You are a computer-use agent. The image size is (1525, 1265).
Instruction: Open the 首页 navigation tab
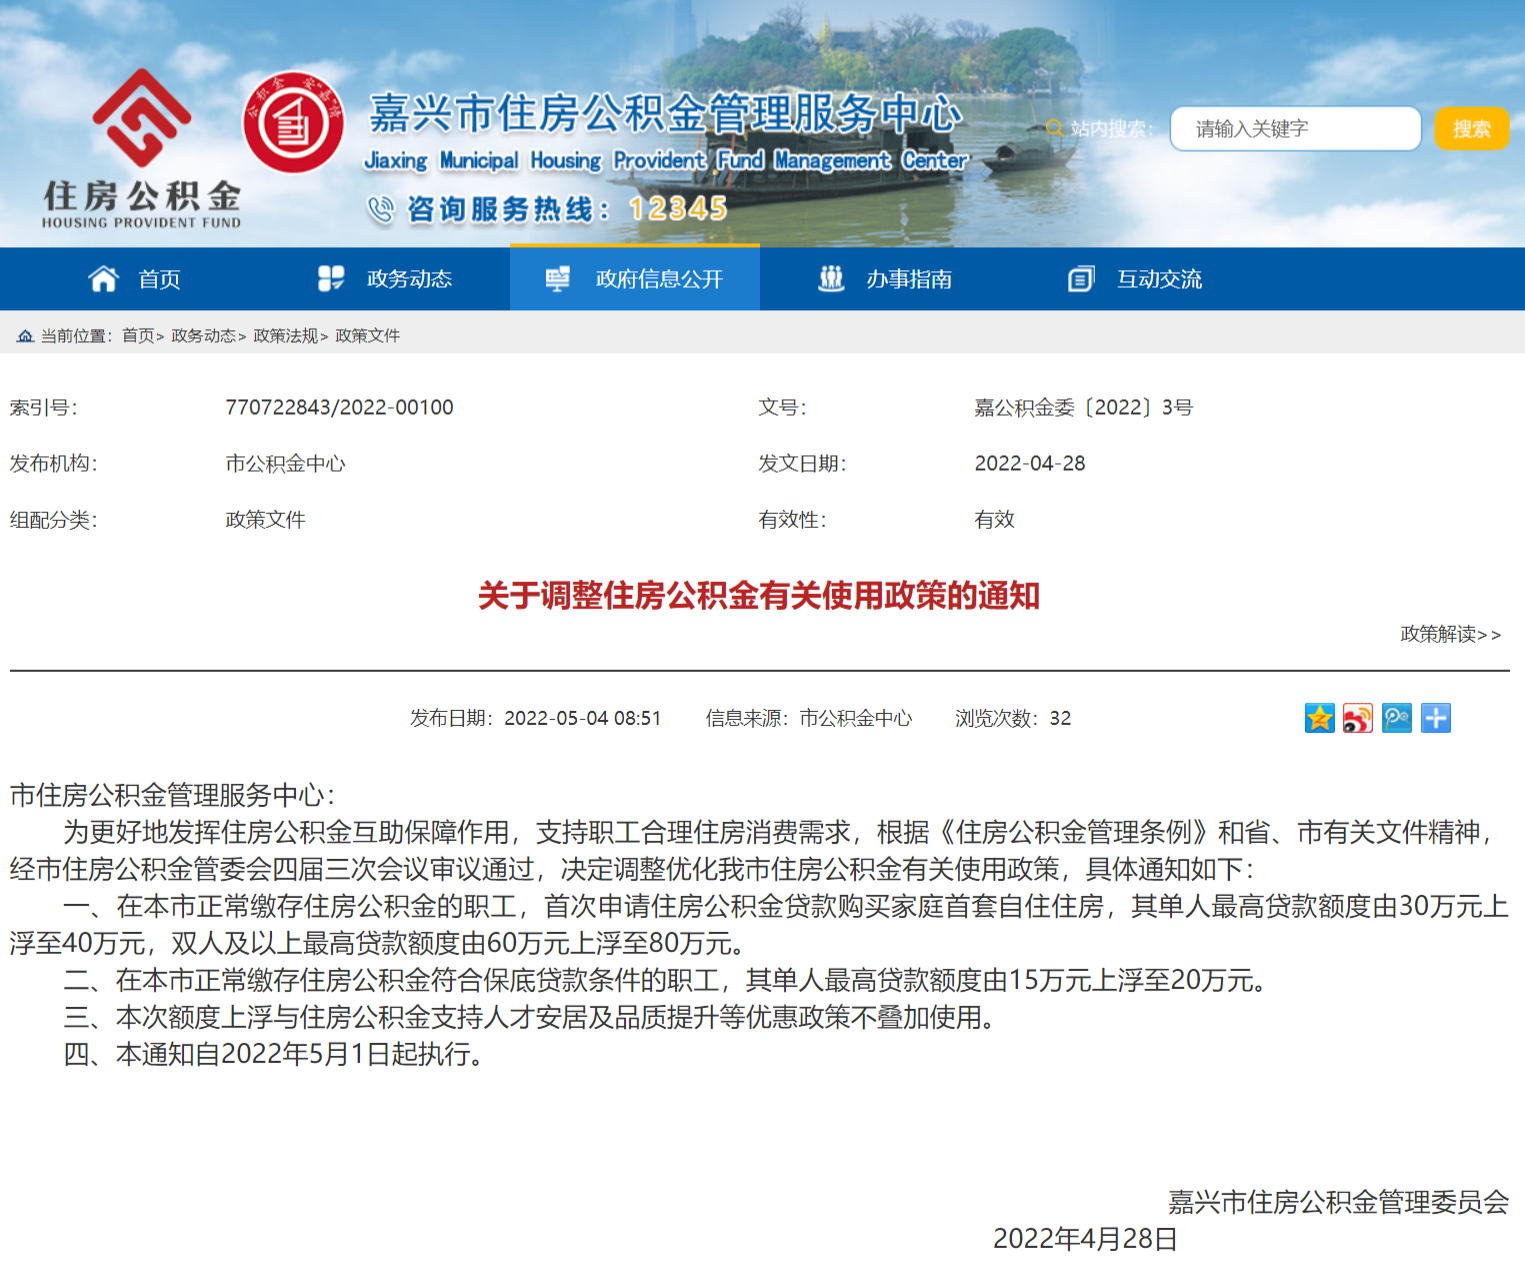point(135,279)
